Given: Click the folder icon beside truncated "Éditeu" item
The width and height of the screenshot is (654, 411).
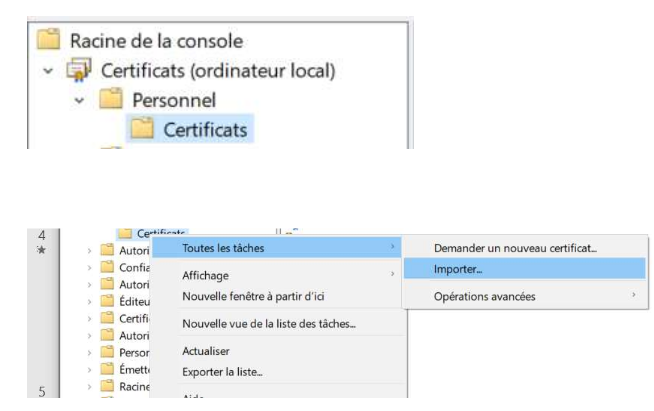Looking at the screenshot, I should [x=107, y=301].
